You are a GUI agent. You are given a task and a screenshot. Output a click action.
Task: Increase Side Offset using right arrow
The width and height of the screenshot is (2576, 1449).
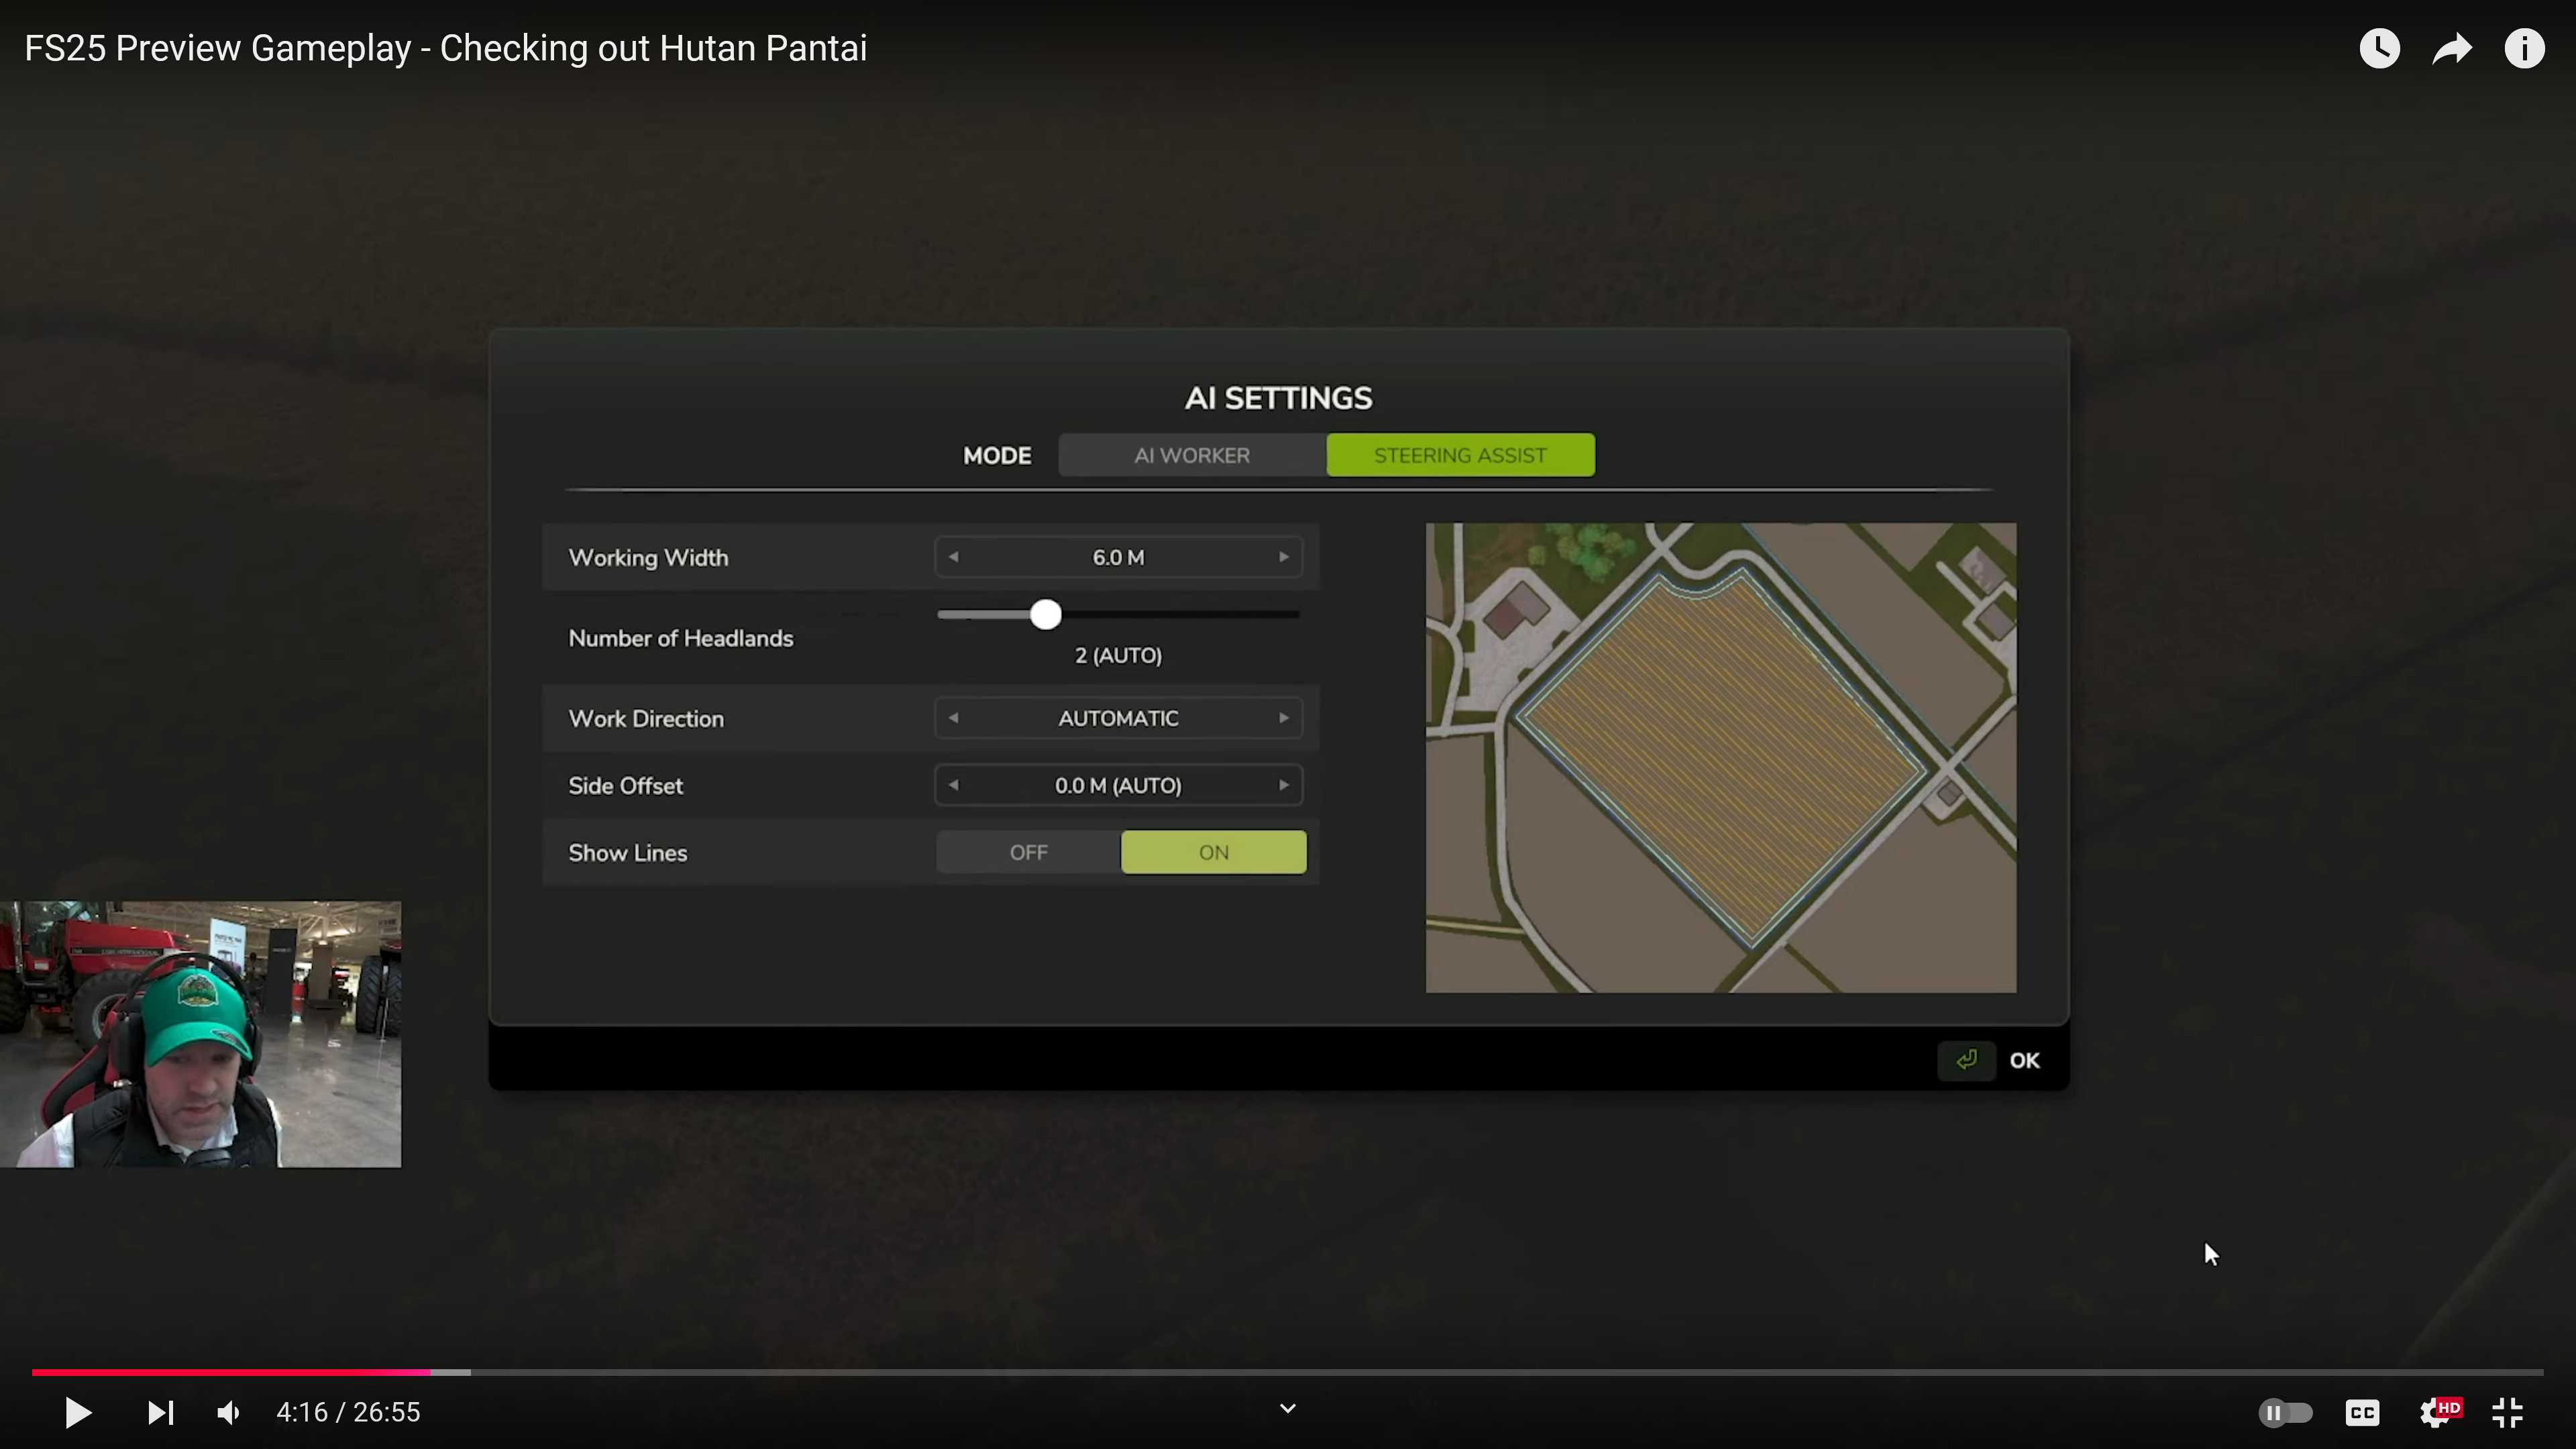point(1284,785)
